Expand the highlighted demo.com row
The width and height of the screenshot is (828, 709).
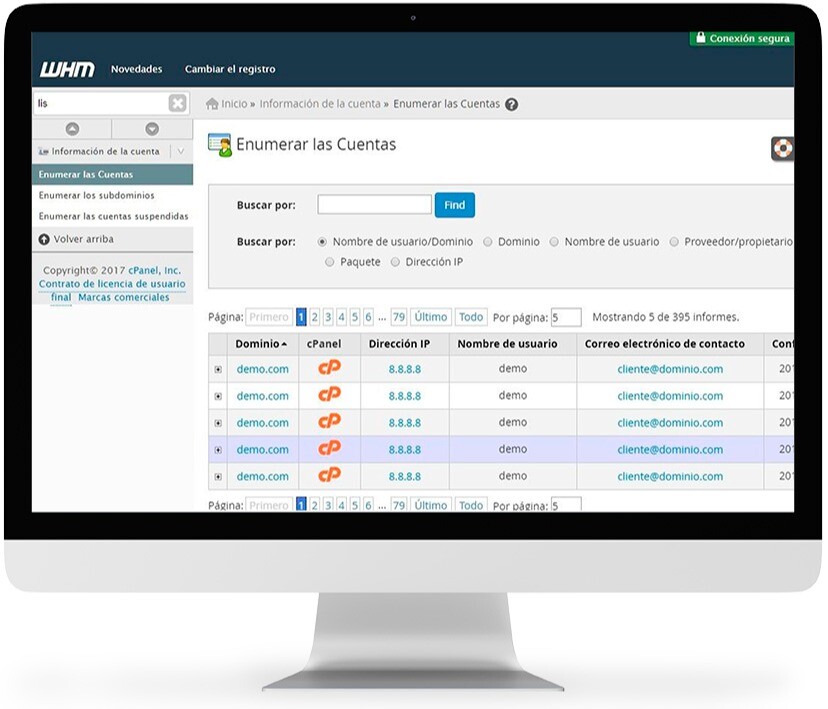point(218,449)
